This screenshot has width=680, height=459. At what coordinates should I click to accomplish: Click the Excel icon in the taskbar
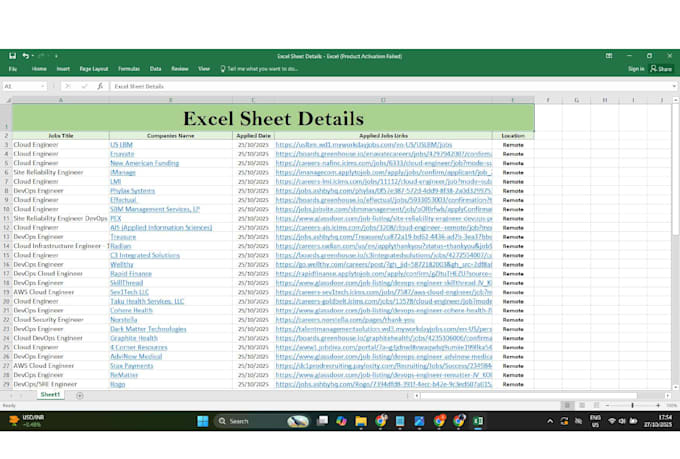pos(478,421)
